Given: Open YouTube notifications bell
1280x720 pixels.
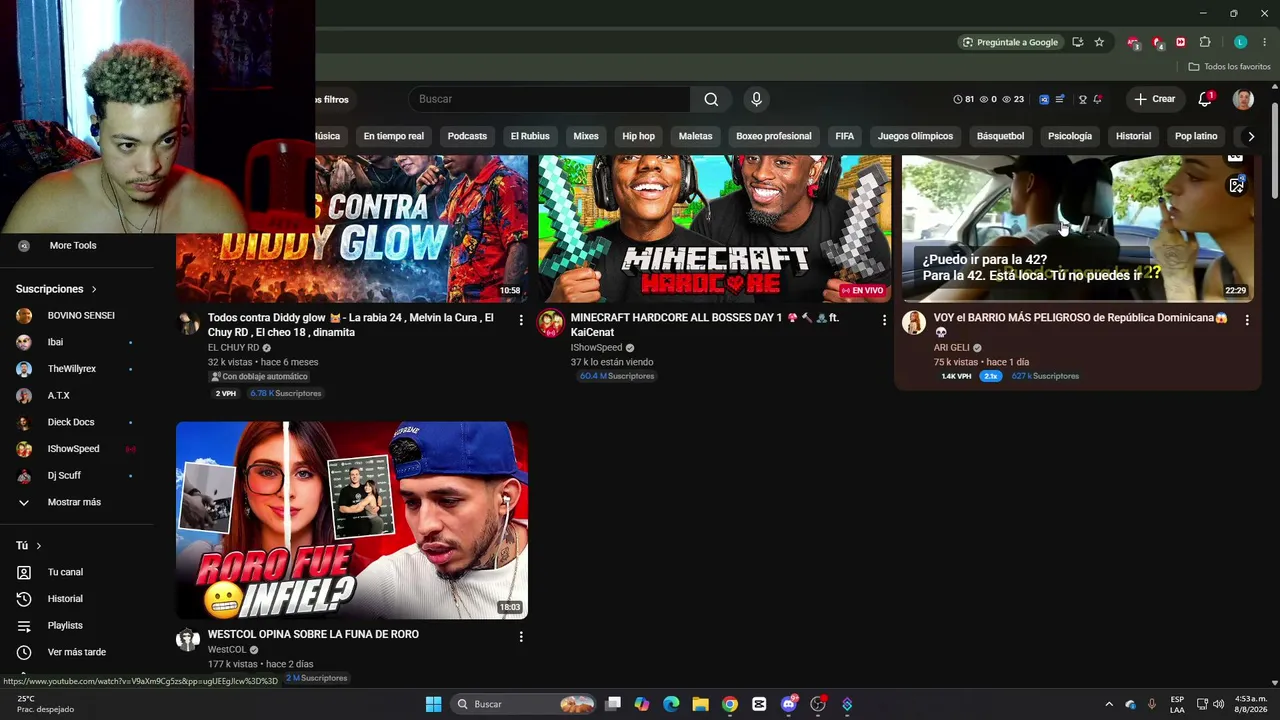Looking at the screenshot, I should click(x=1205, y=99).
